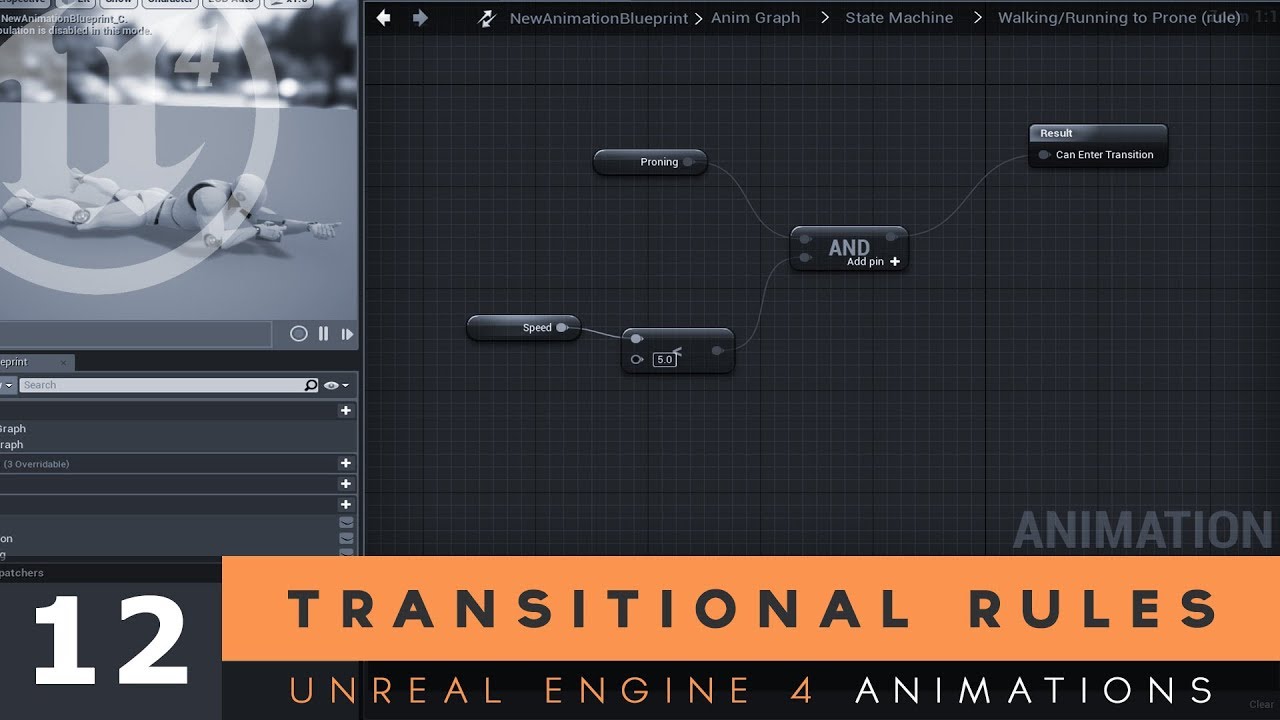The height and width of the screenshot is (720, 1280).
Task: Open NewAnimationBlueprint in the breadcrumb
Action: 600,18
